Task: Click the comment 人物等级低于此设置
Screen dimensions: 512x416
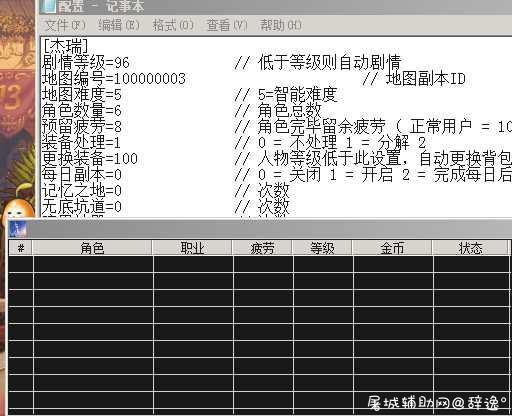Action: [x=329, y=158]
